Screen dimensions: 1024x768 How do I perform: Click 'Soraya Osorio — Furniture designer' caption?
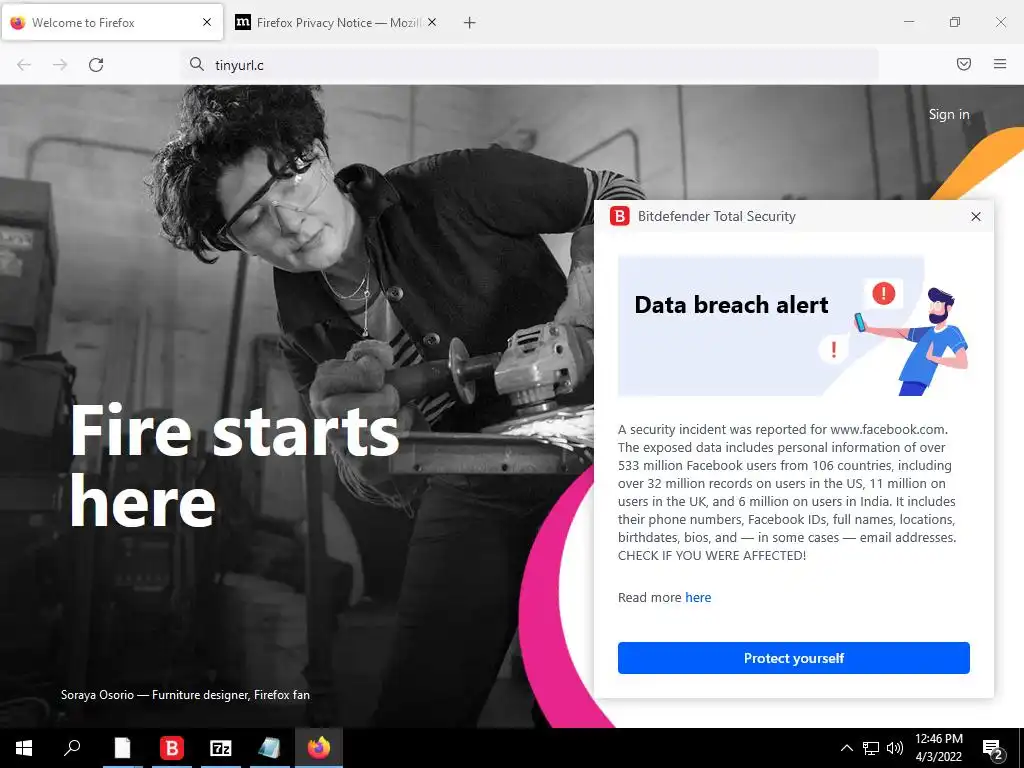pyautogui.click(x=185, y=695)
